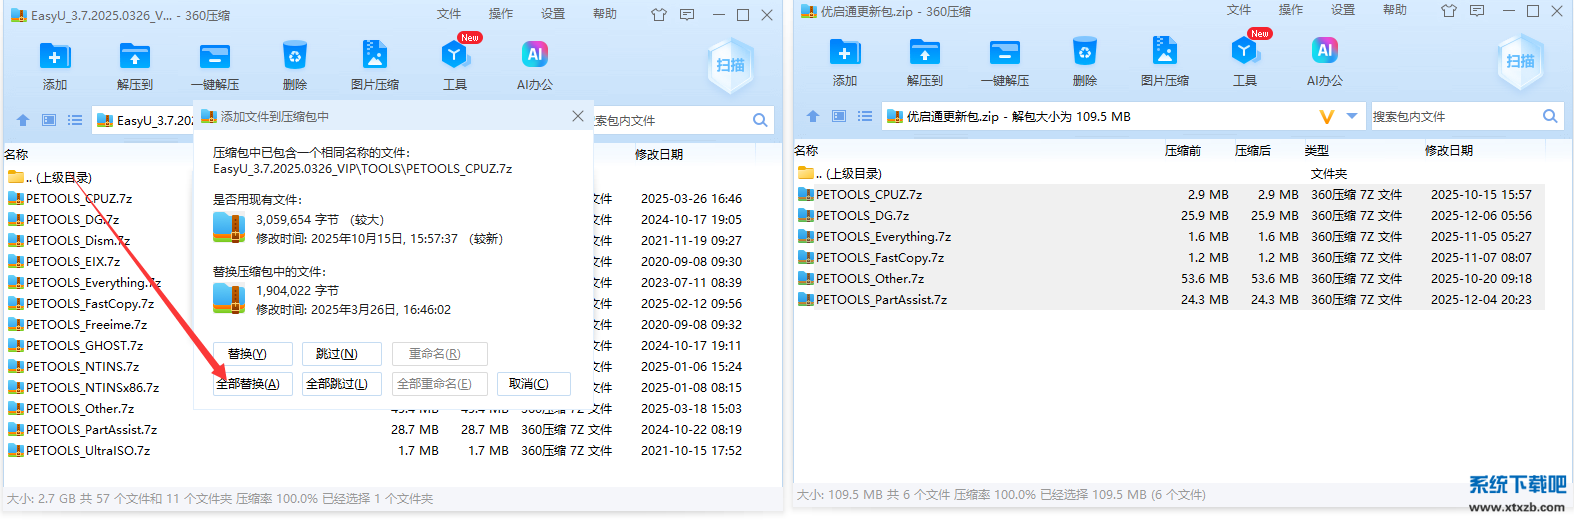The width and height of the screenshot is (1574, 522).
Task: Select PETOOLS_GHOST.7z in left window
Action: (x=84, y=345)
